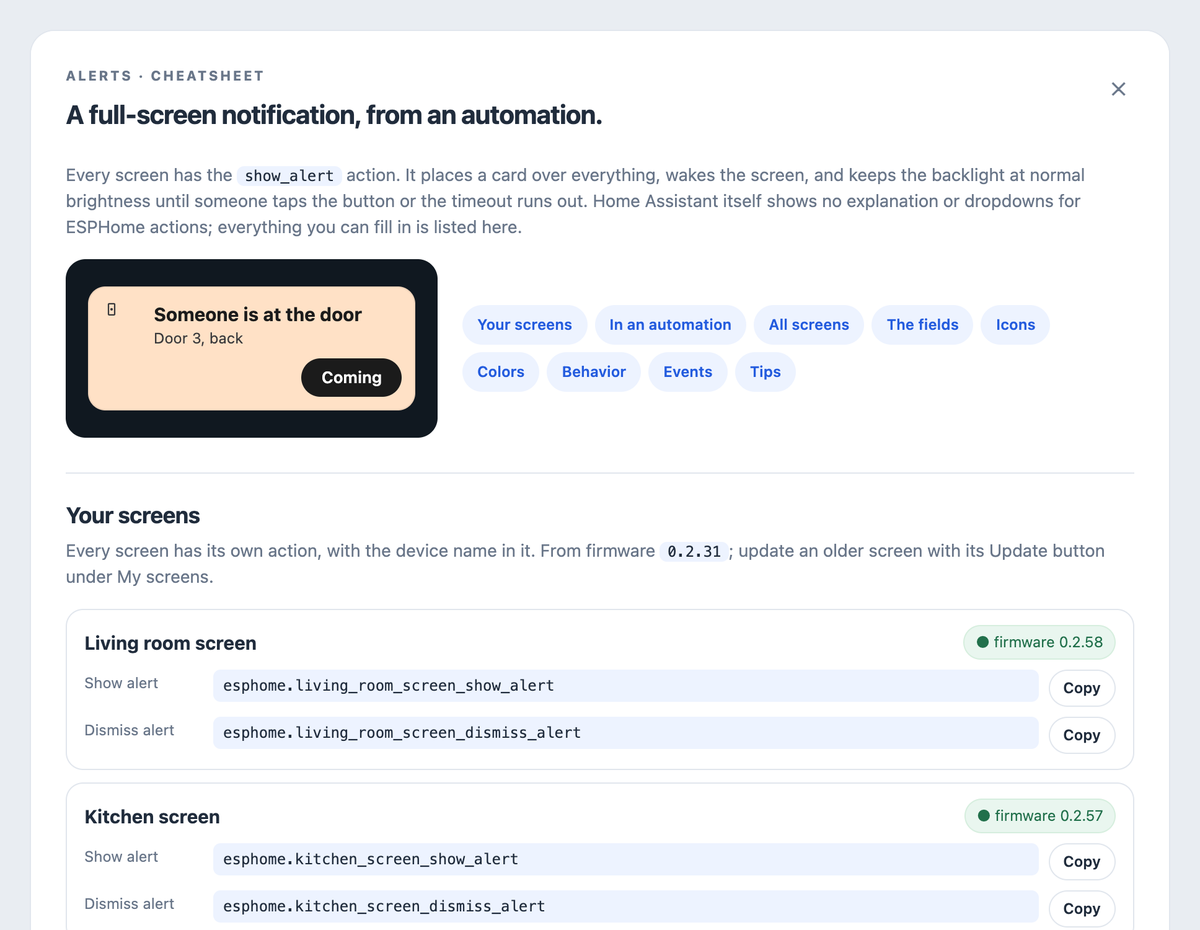Go to the Tips section

pyautogui.click(x=765, y=372)
